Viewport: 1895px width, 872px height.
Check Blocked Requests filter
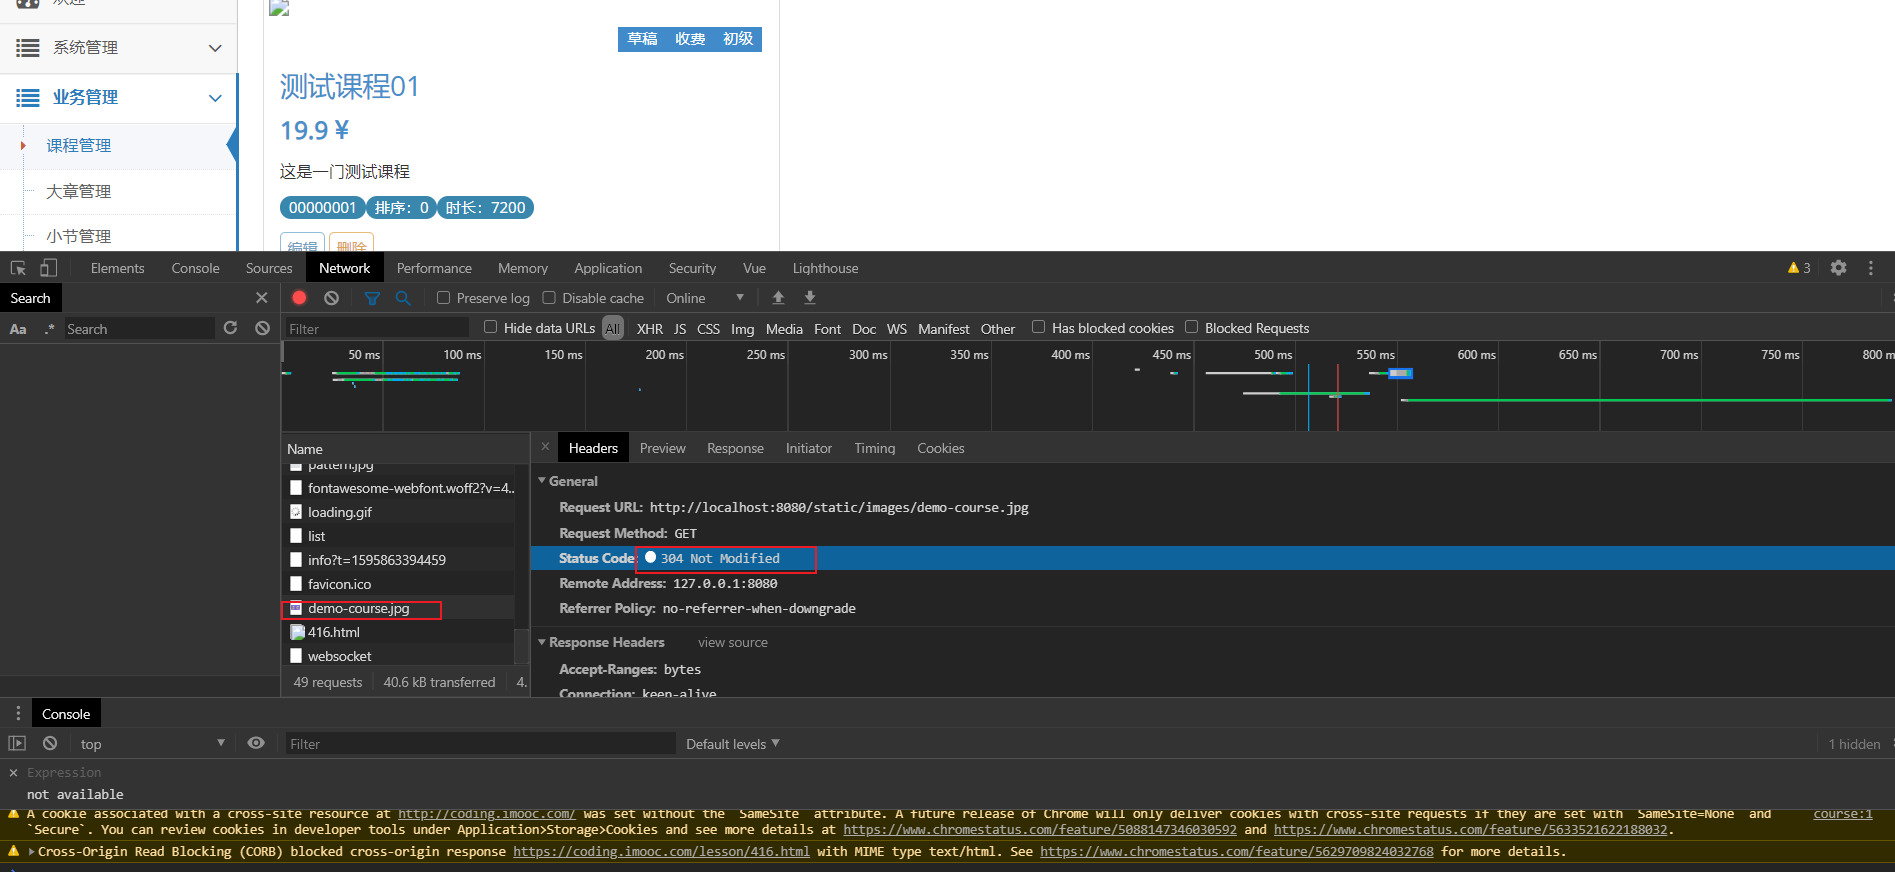[x=1192, y=327]
